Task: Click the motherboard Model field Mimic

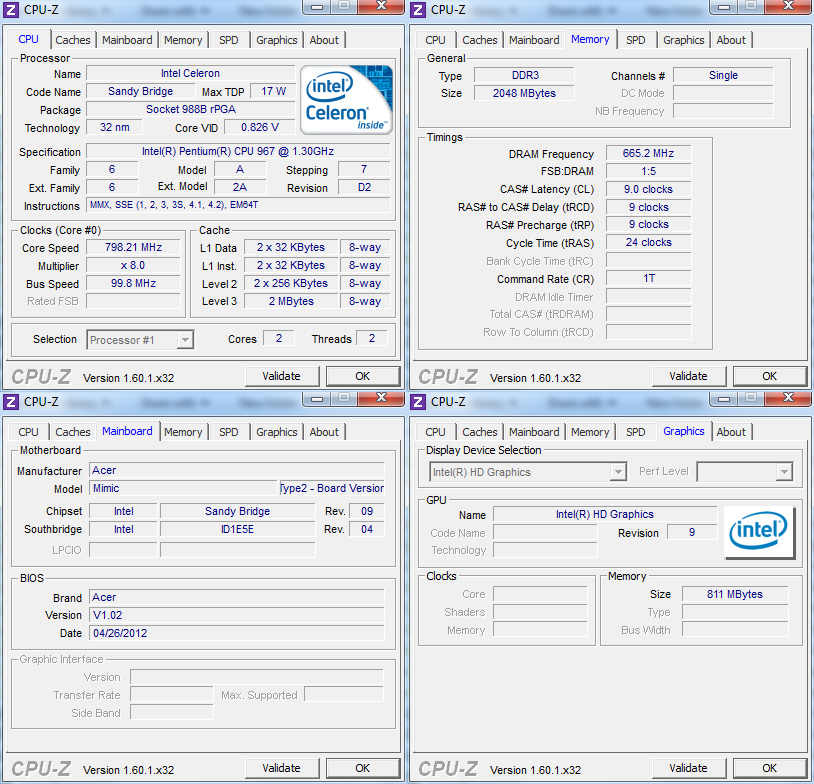Action: [x=184, y=488]
